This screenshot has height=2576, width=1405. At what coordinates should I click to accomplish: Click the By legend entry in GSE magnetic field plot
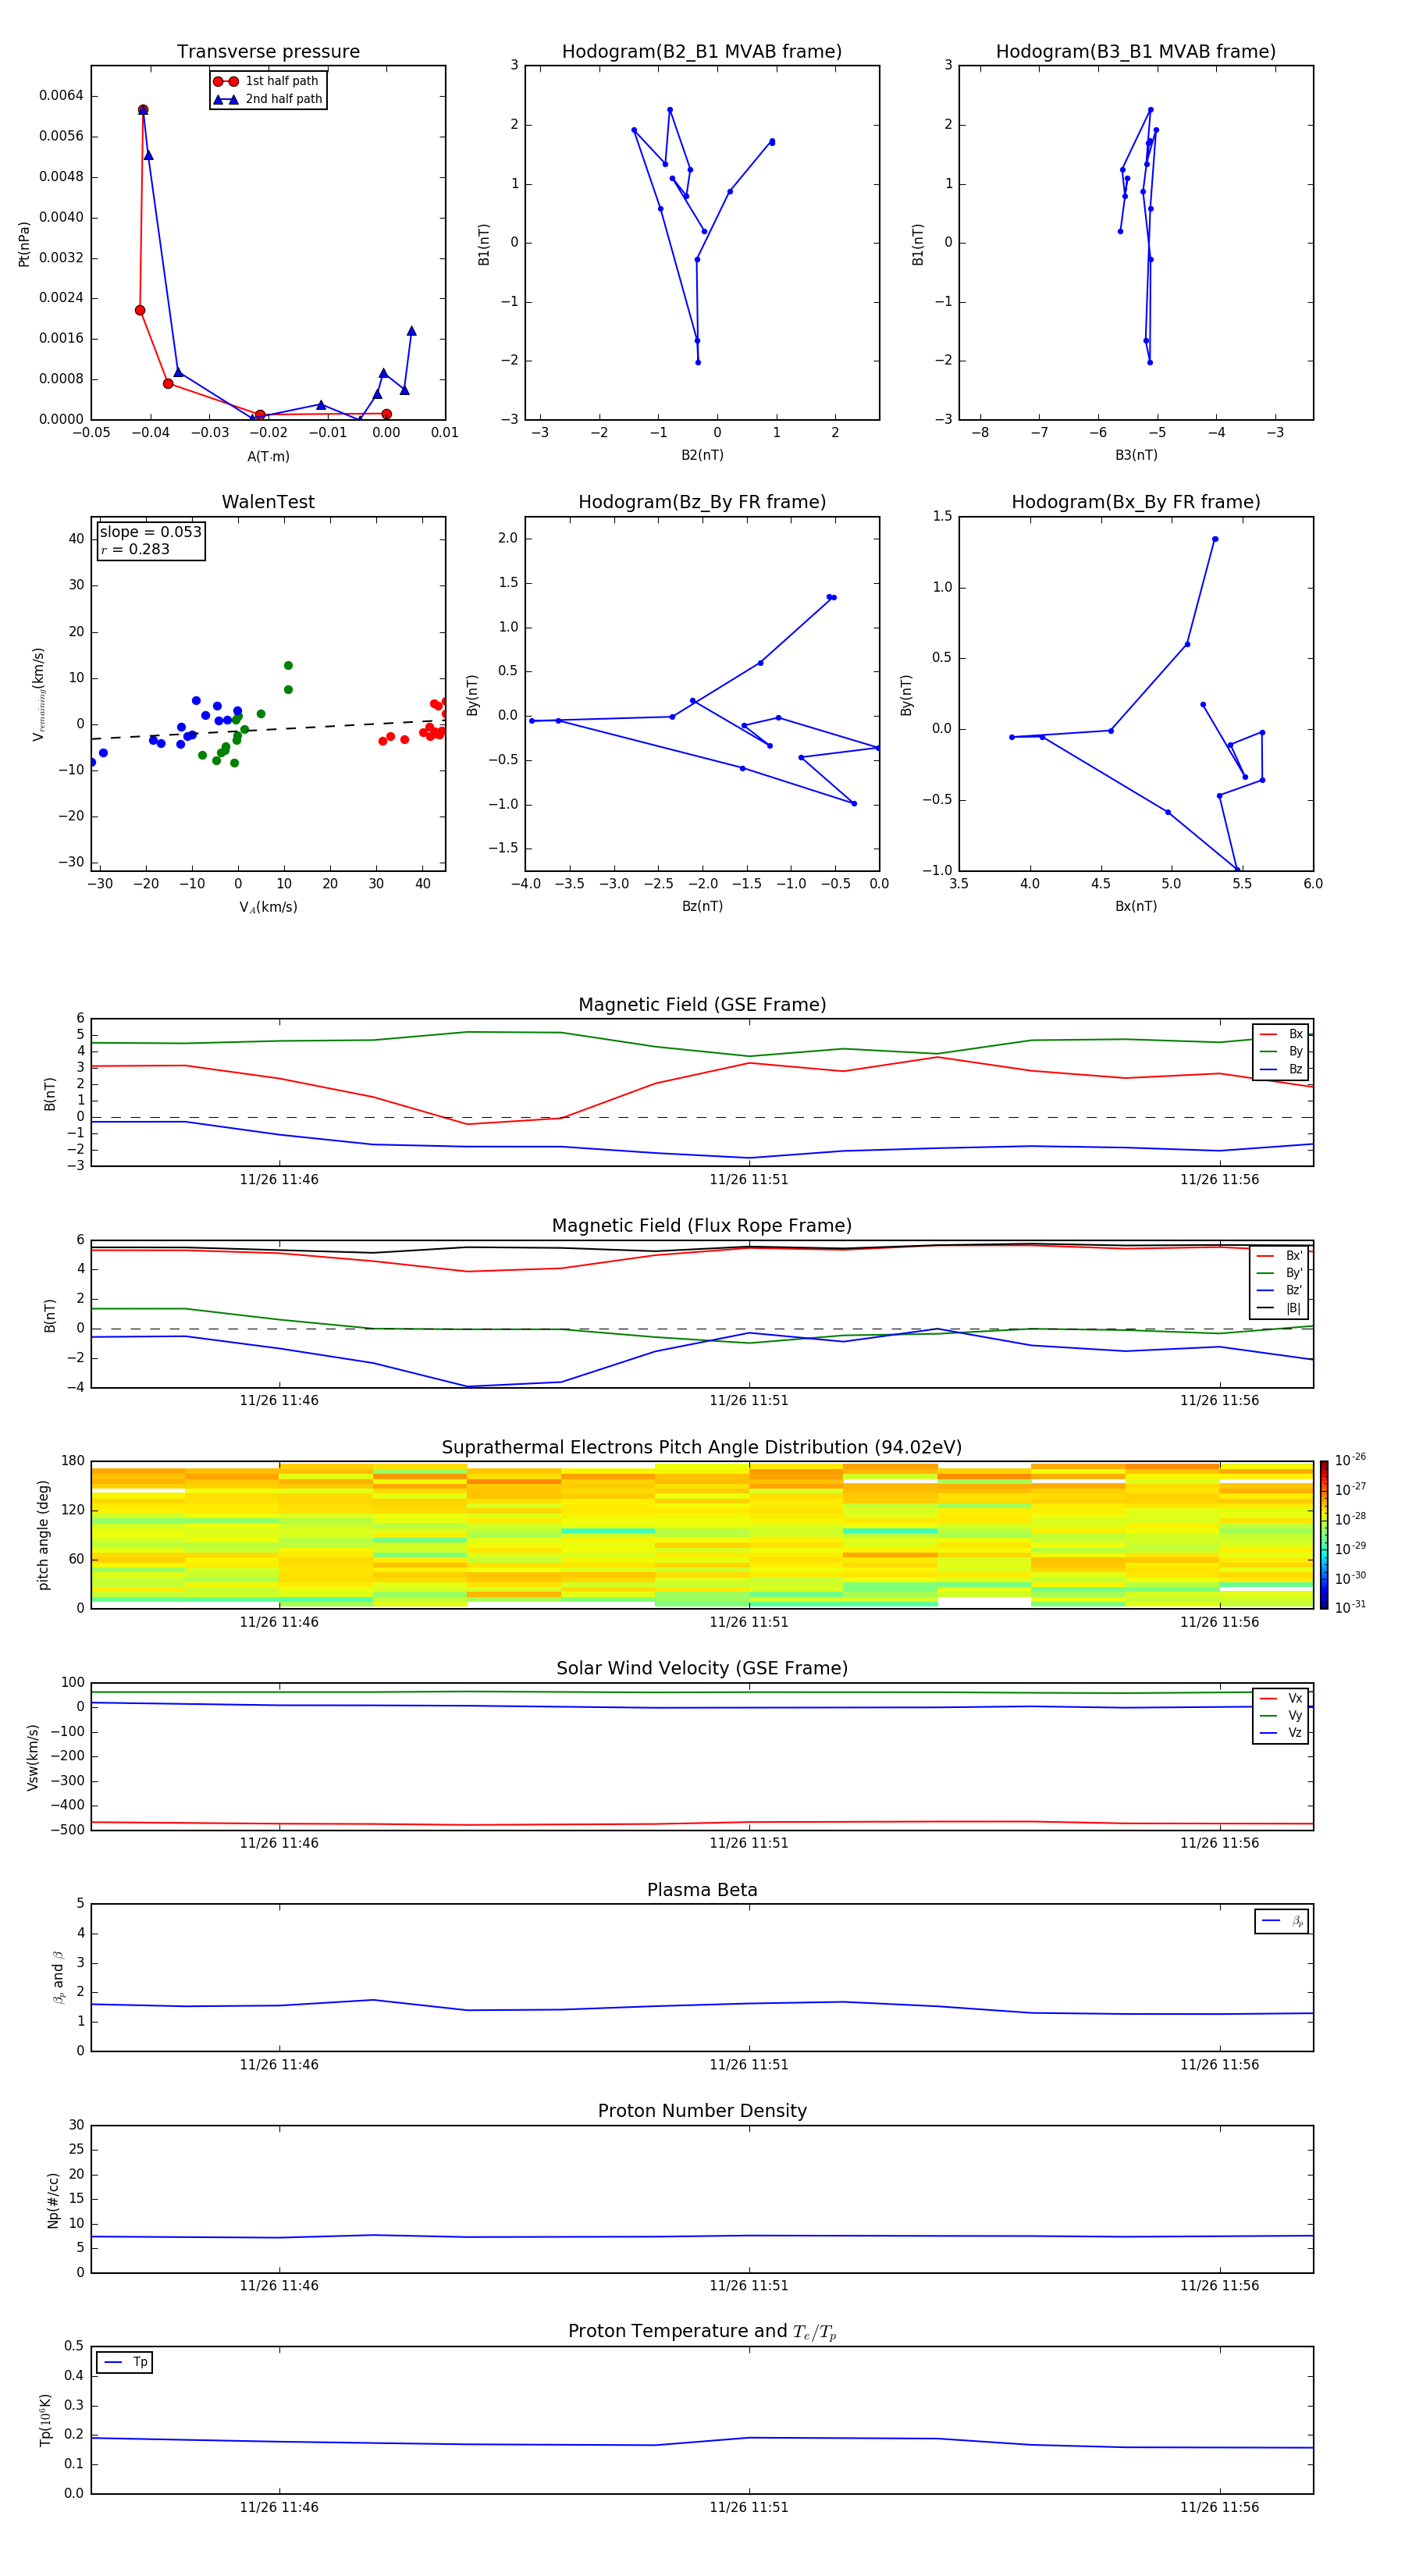[1281, 1051]
